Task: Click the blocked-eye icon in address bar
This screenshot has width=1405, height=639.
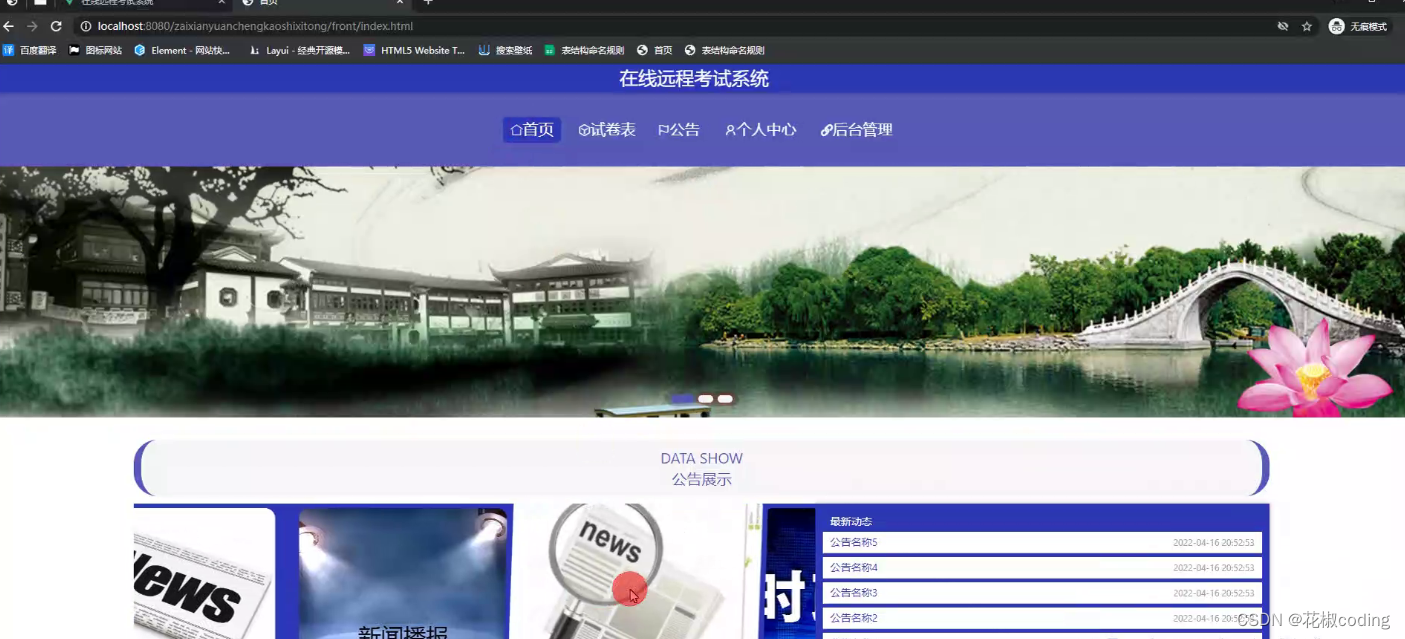Action: click(1283, 26)
